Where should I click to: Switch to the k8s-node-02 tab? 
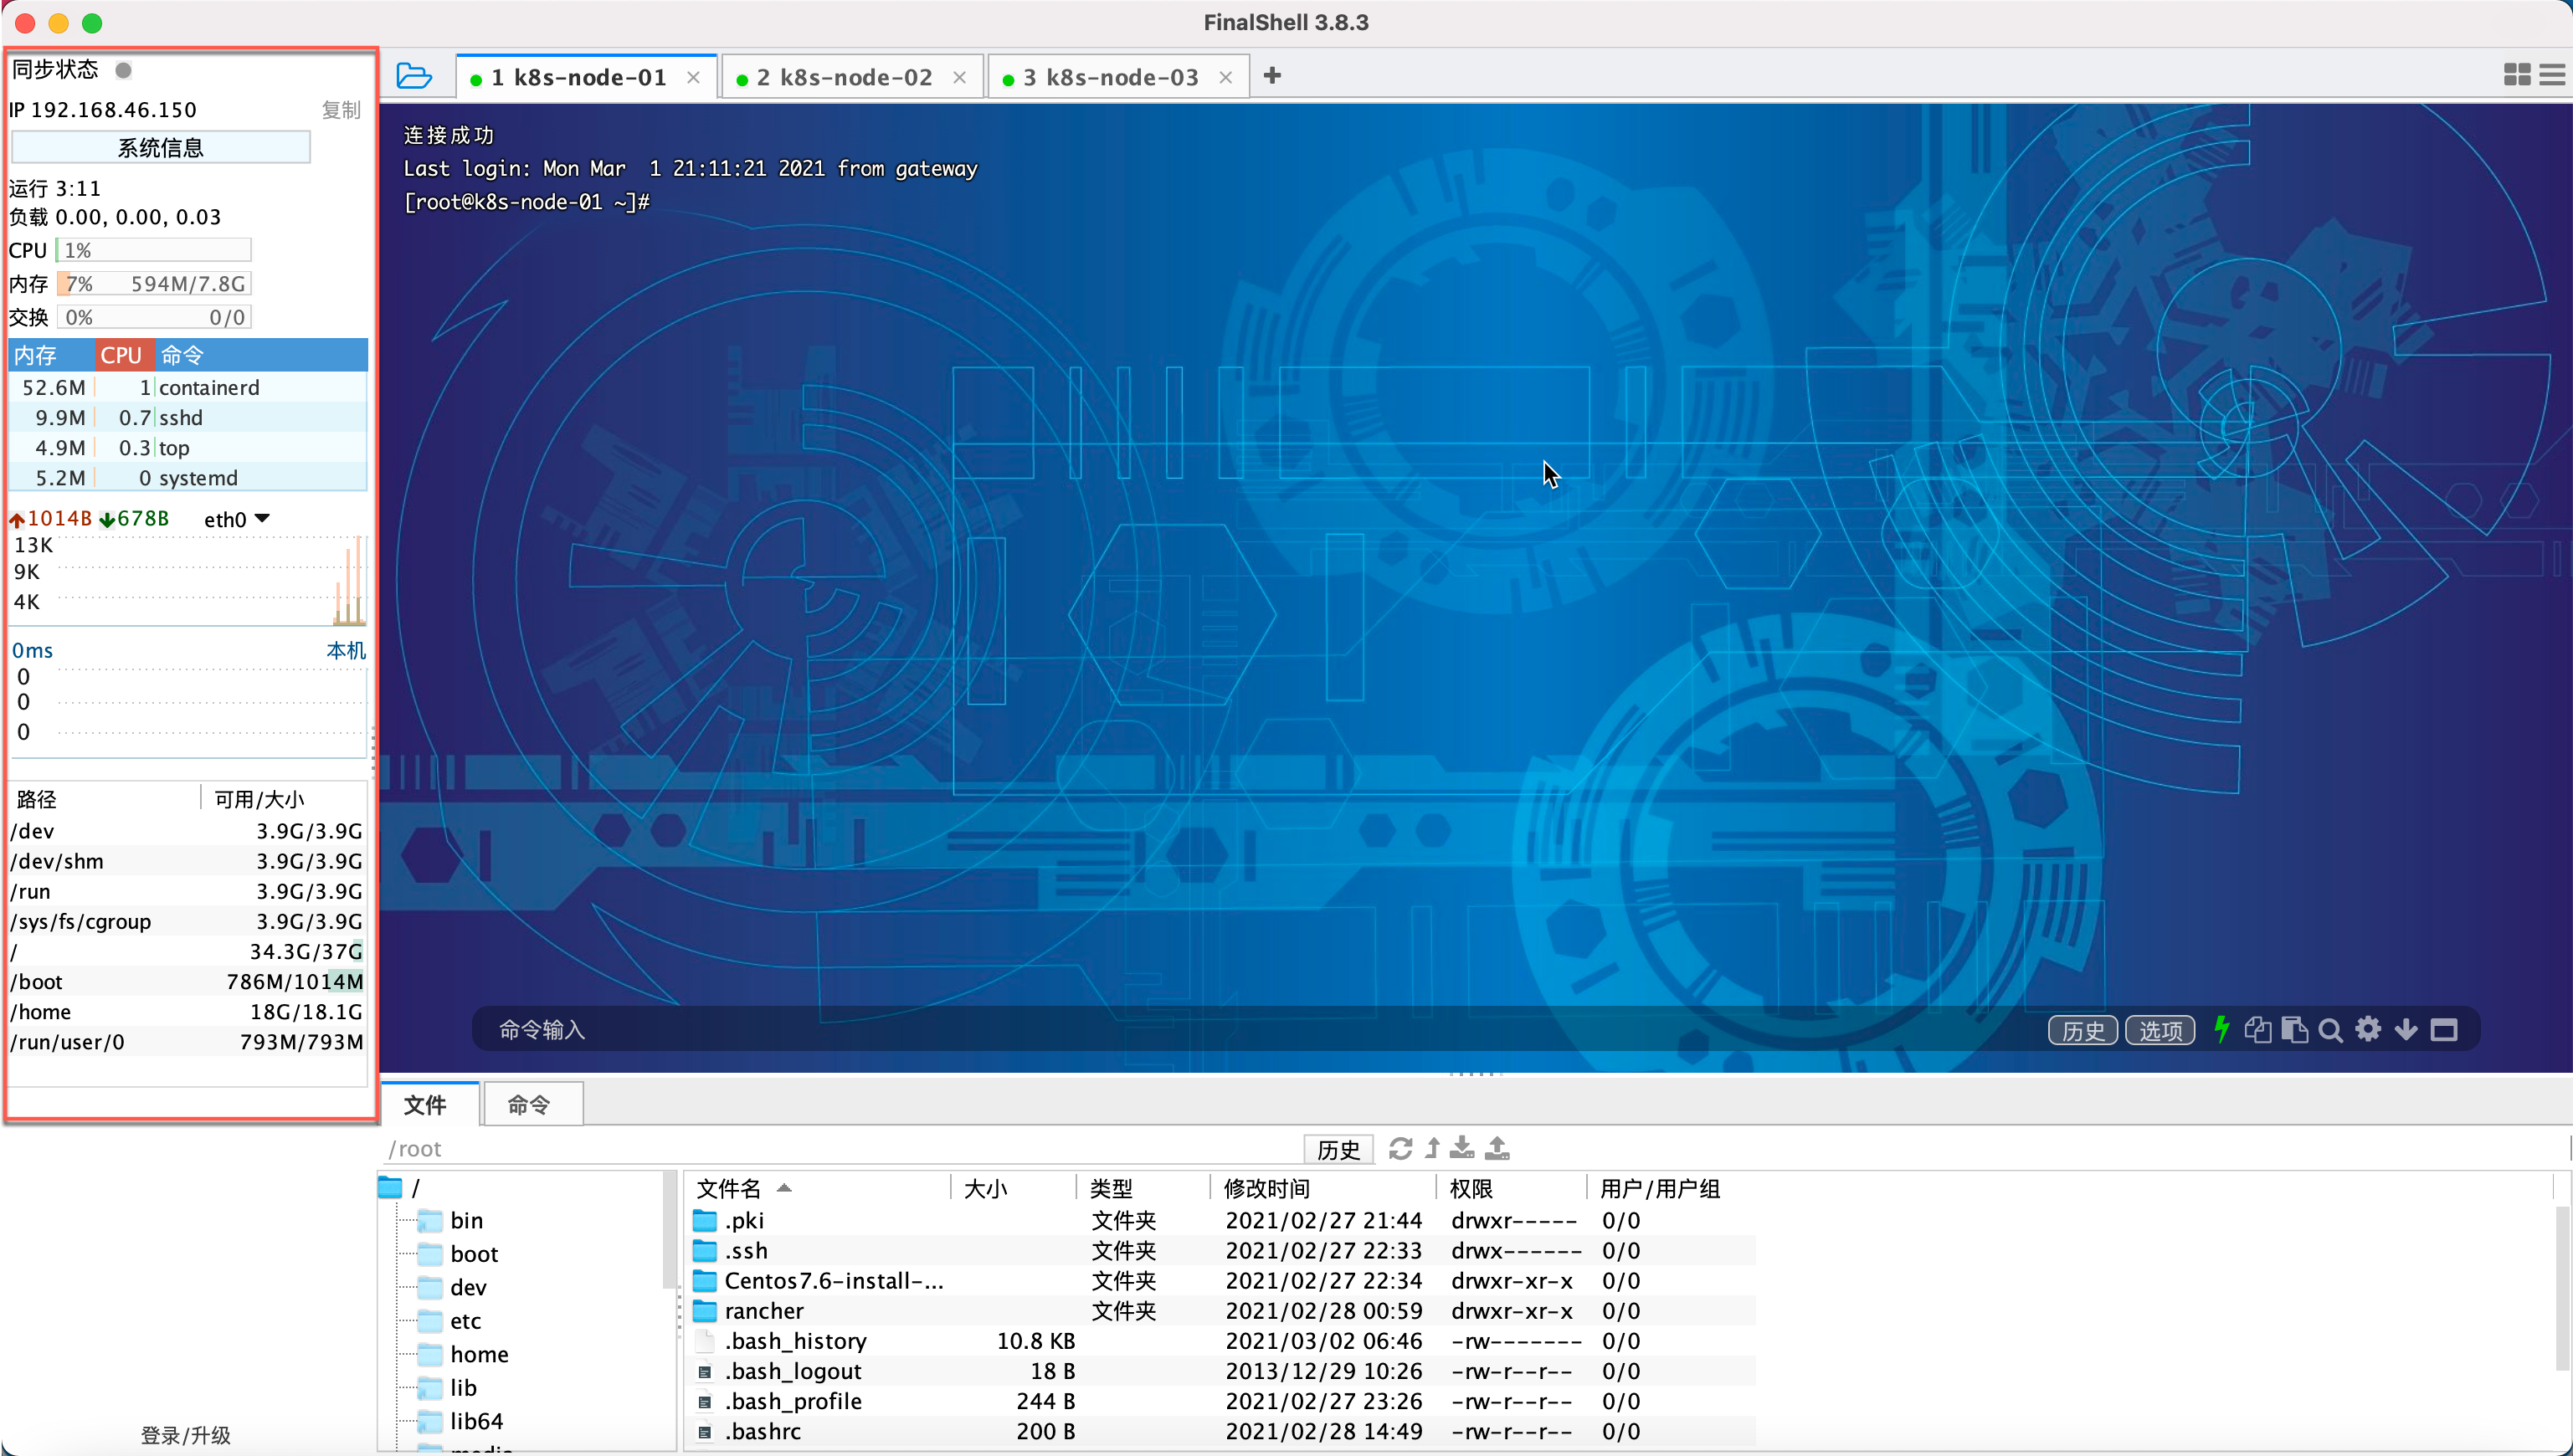[x=851, y=75]
